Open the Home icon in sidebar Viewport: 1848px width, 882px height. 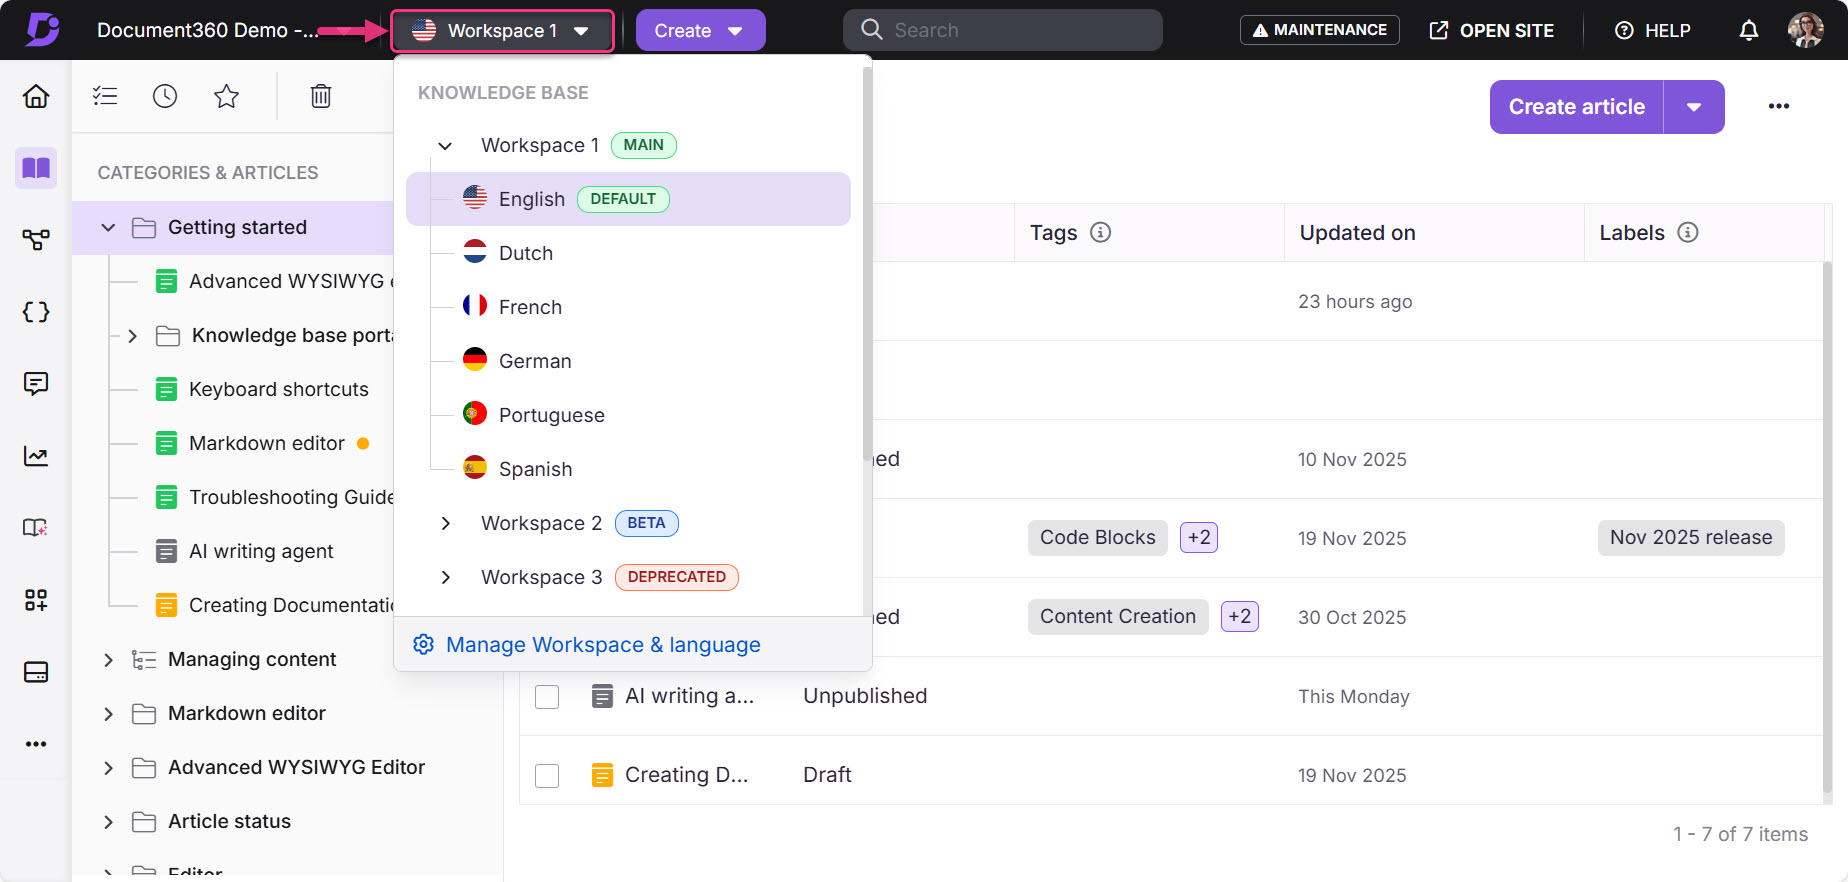coord(36,96)
